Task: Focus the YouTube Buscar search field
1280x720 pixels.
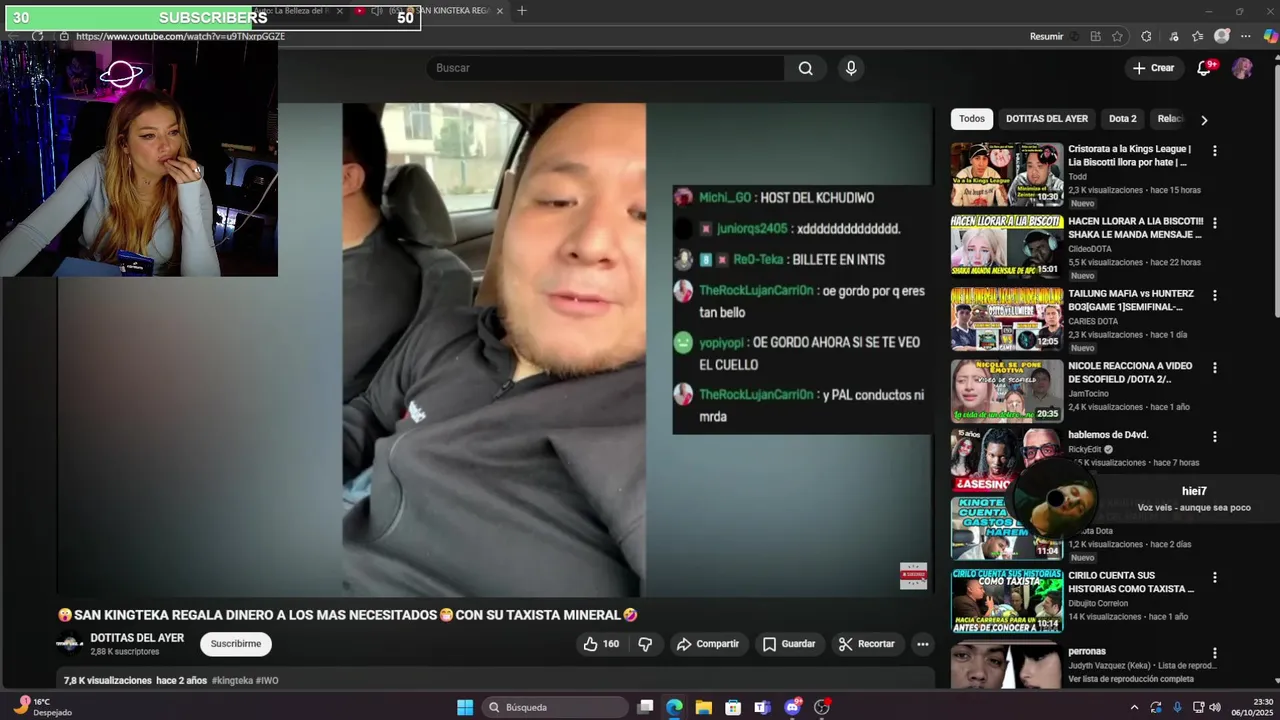Action: coord(606,68)
